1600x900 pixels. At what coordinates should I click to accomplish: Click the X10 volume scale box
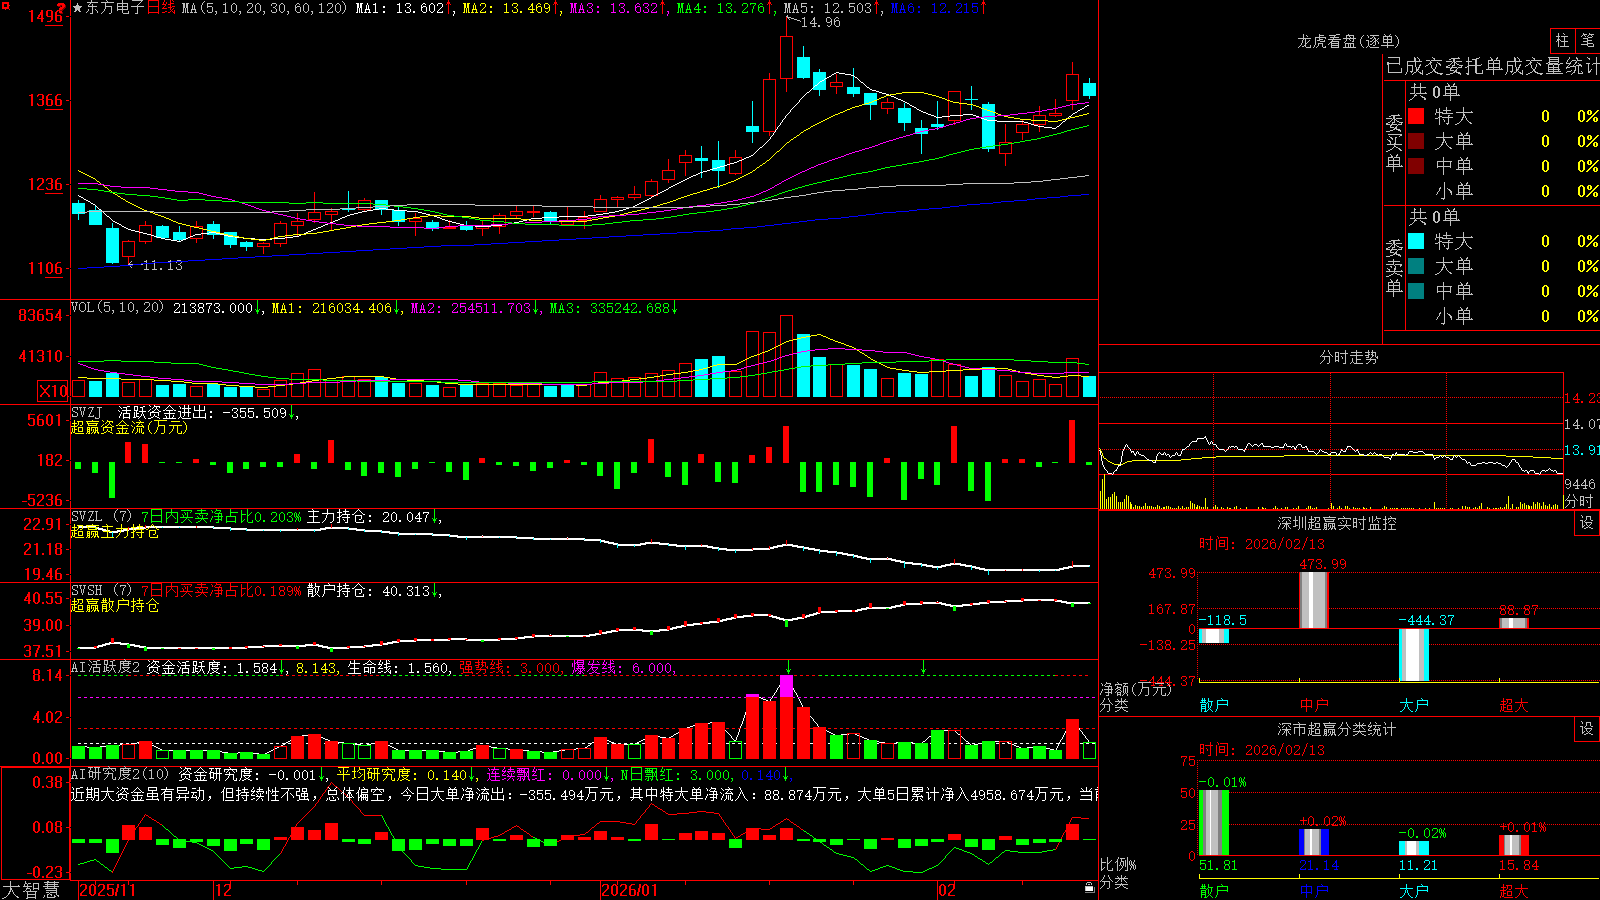pos(53,391)
